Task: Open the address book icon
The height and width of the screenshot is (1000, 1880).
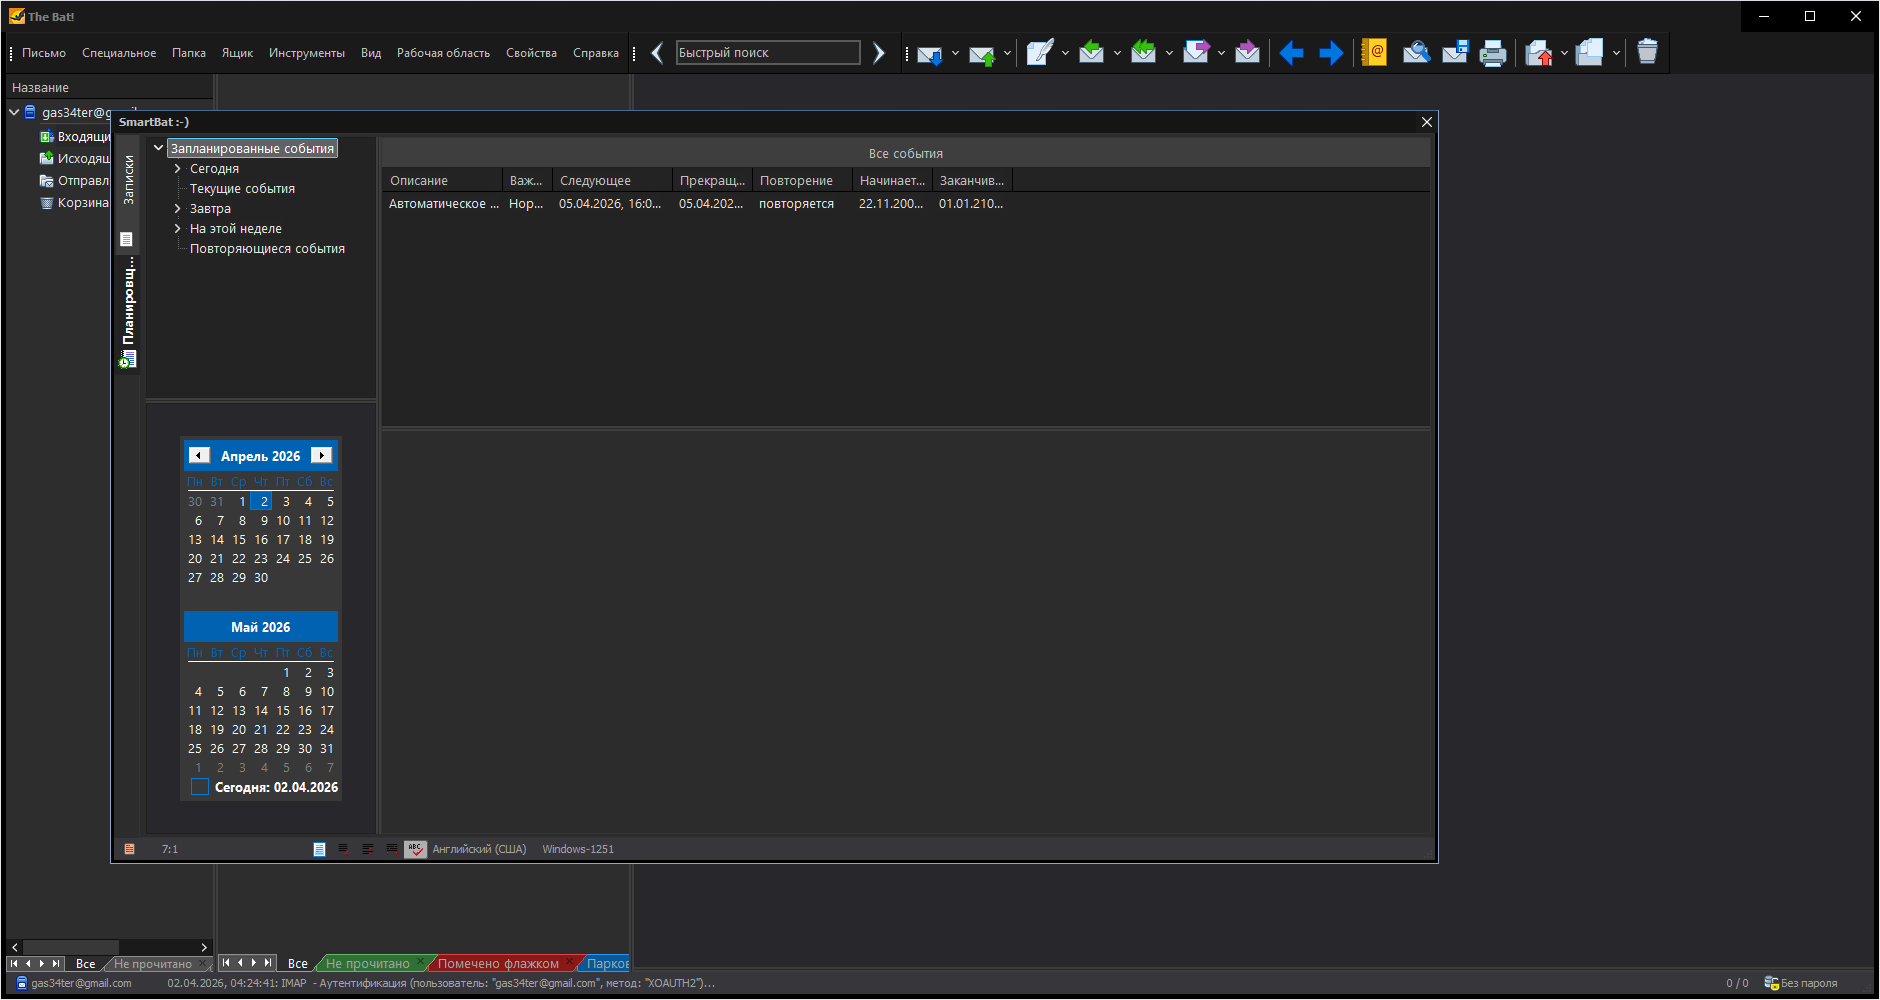Action: click(1374, 53)
